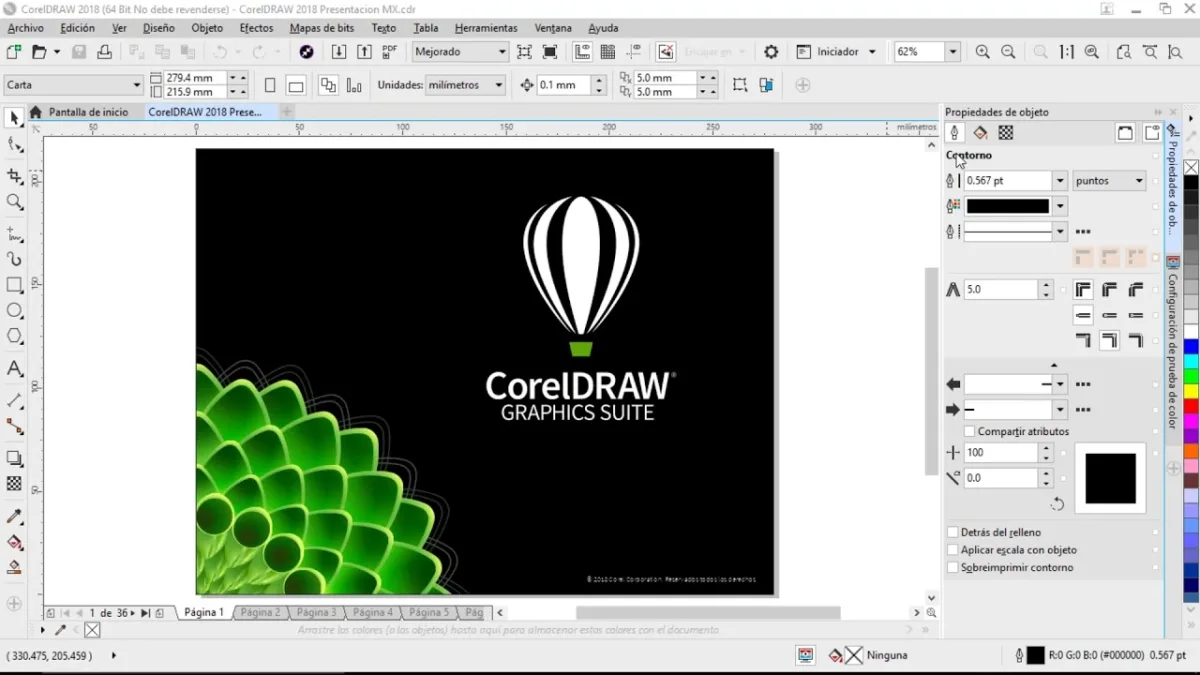The image size is (1200, 675).
Task: Select the Shape tool
Action: [14, 145]
